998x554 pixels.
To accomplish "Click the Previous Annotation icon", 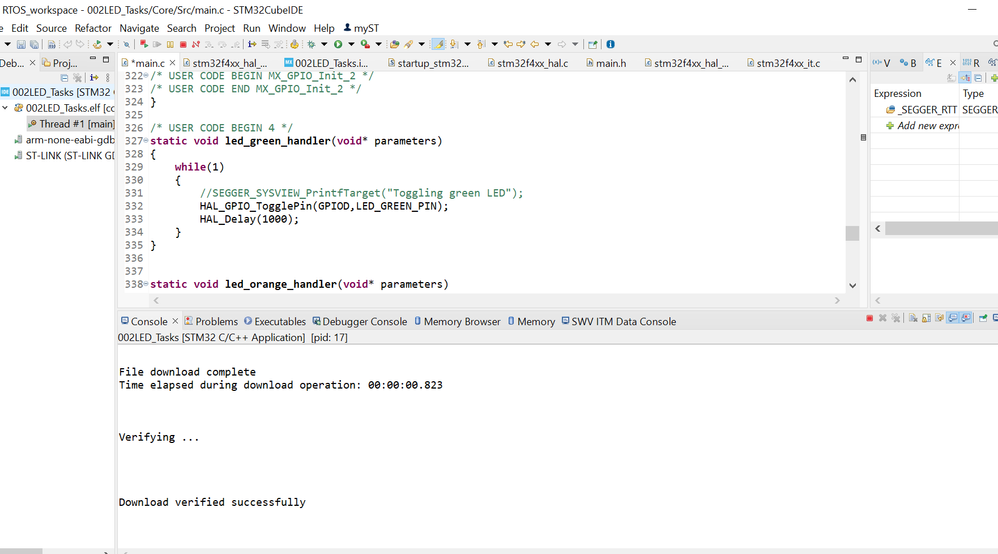I will [480, 45].
